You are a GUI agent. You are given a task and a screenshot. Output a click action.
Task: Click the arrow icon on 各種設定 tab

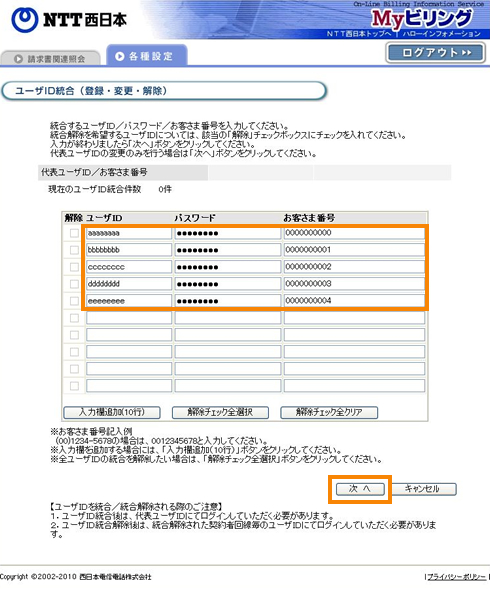click(119, 56)
